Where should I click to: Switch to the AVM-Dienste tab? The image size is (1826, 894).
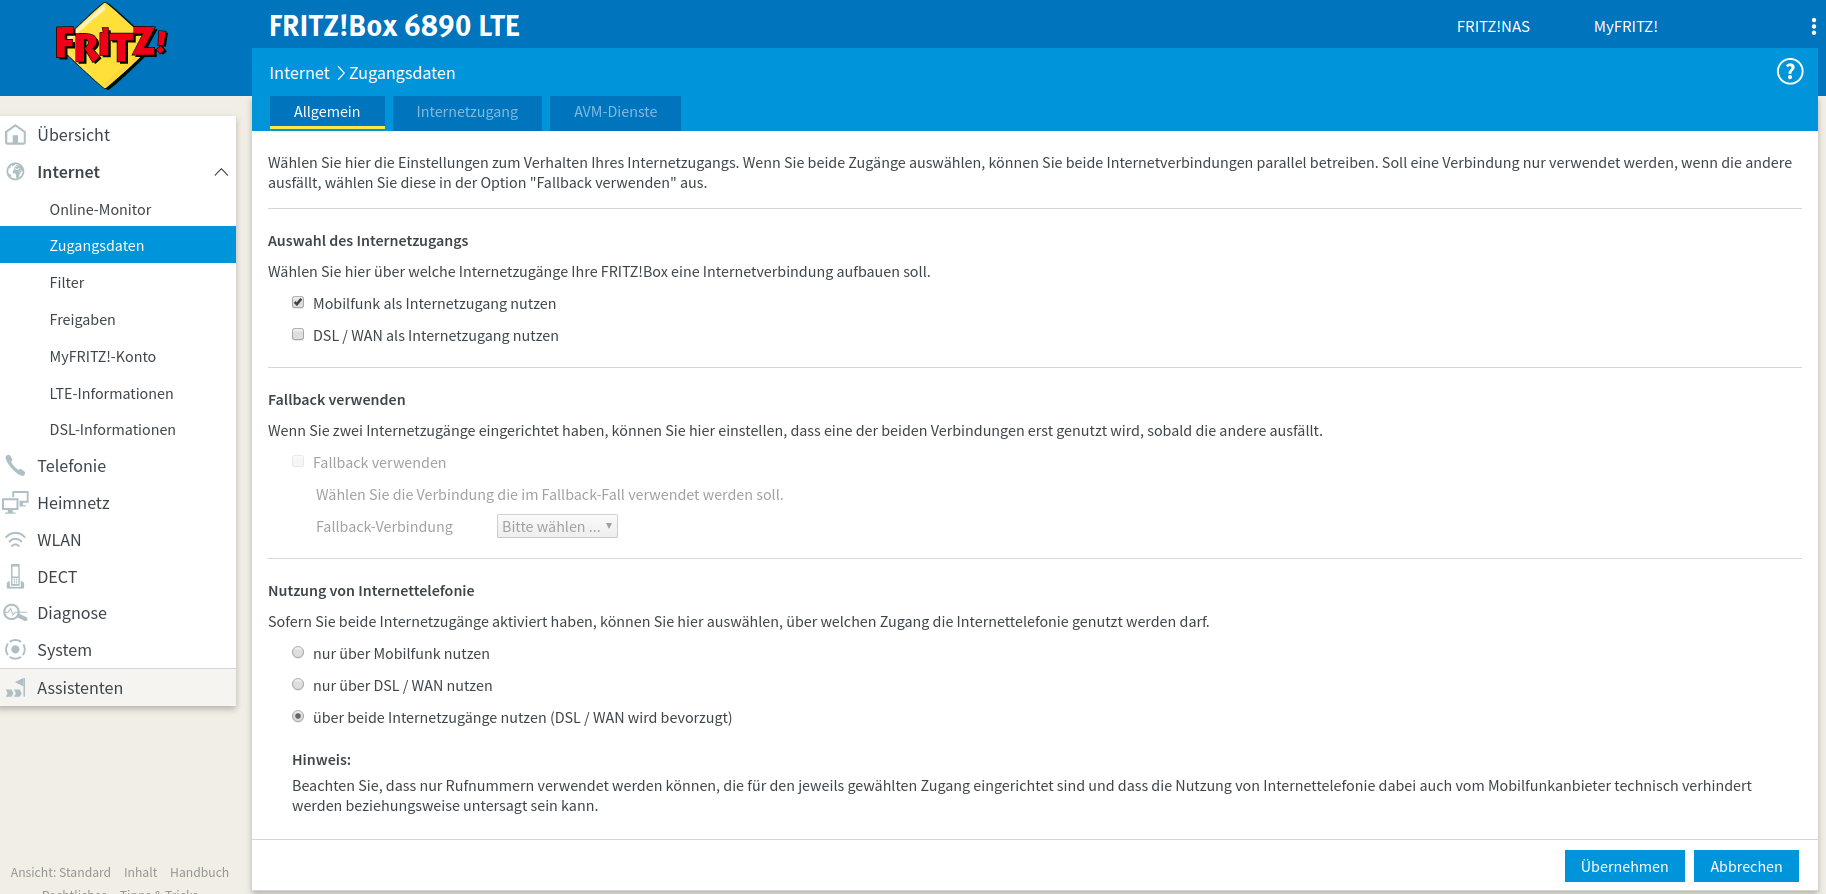coord(615,112)
